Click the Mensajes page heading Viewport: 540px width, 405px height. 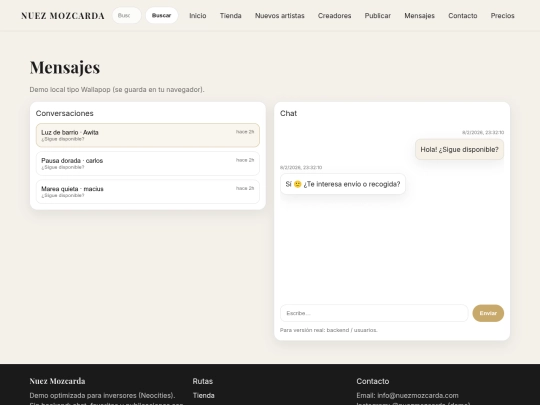click(65, 67)
